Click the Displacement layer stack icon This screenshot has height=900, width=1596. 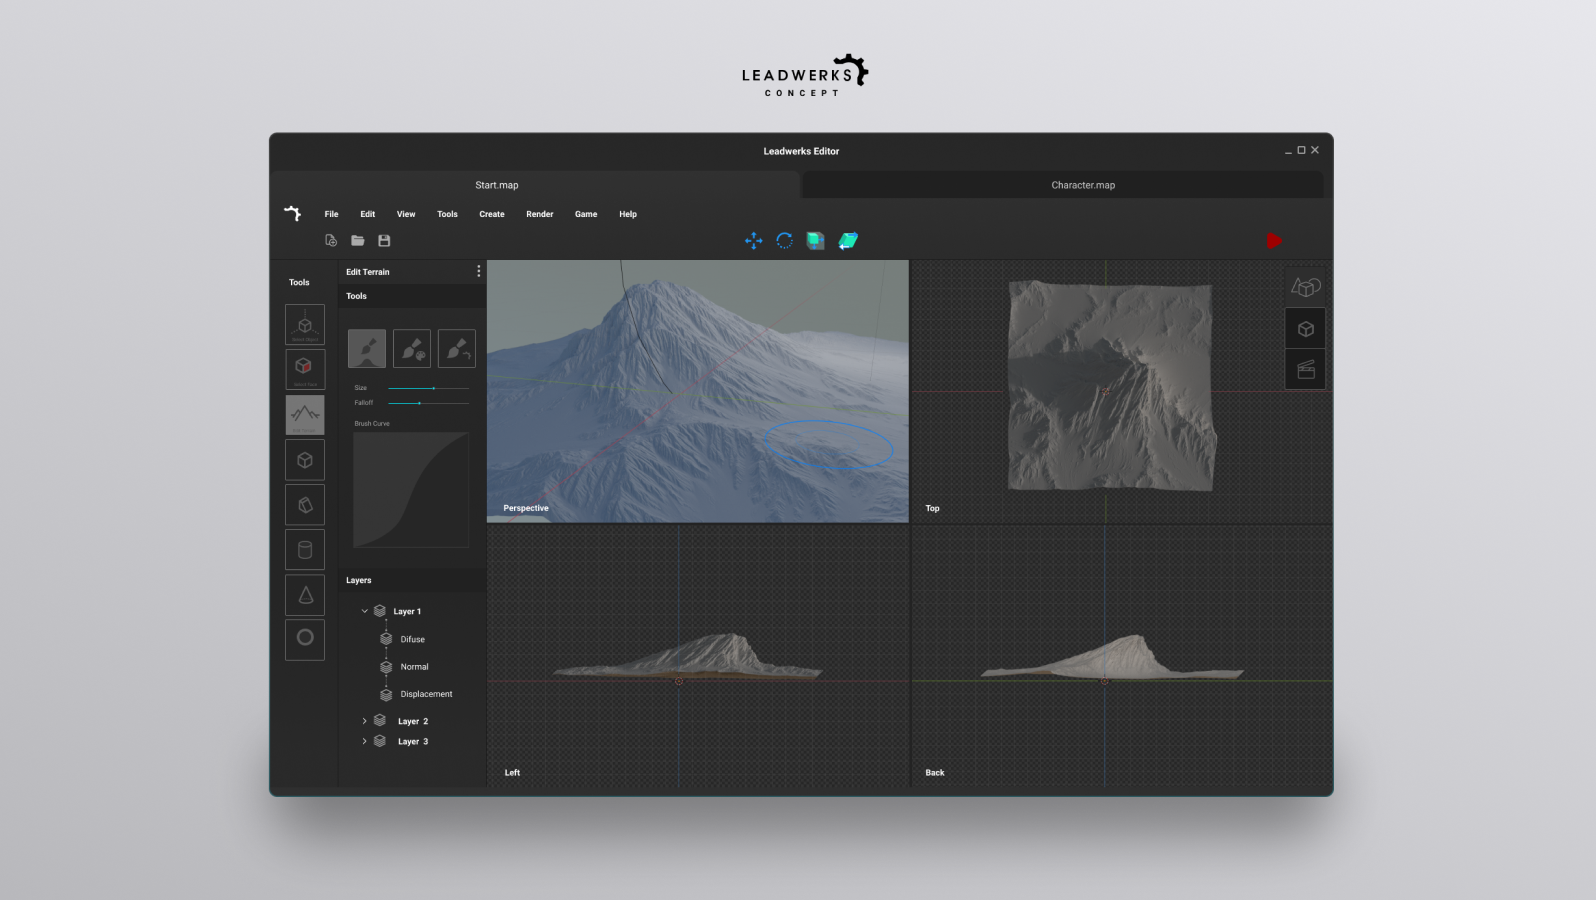point(386,694)
